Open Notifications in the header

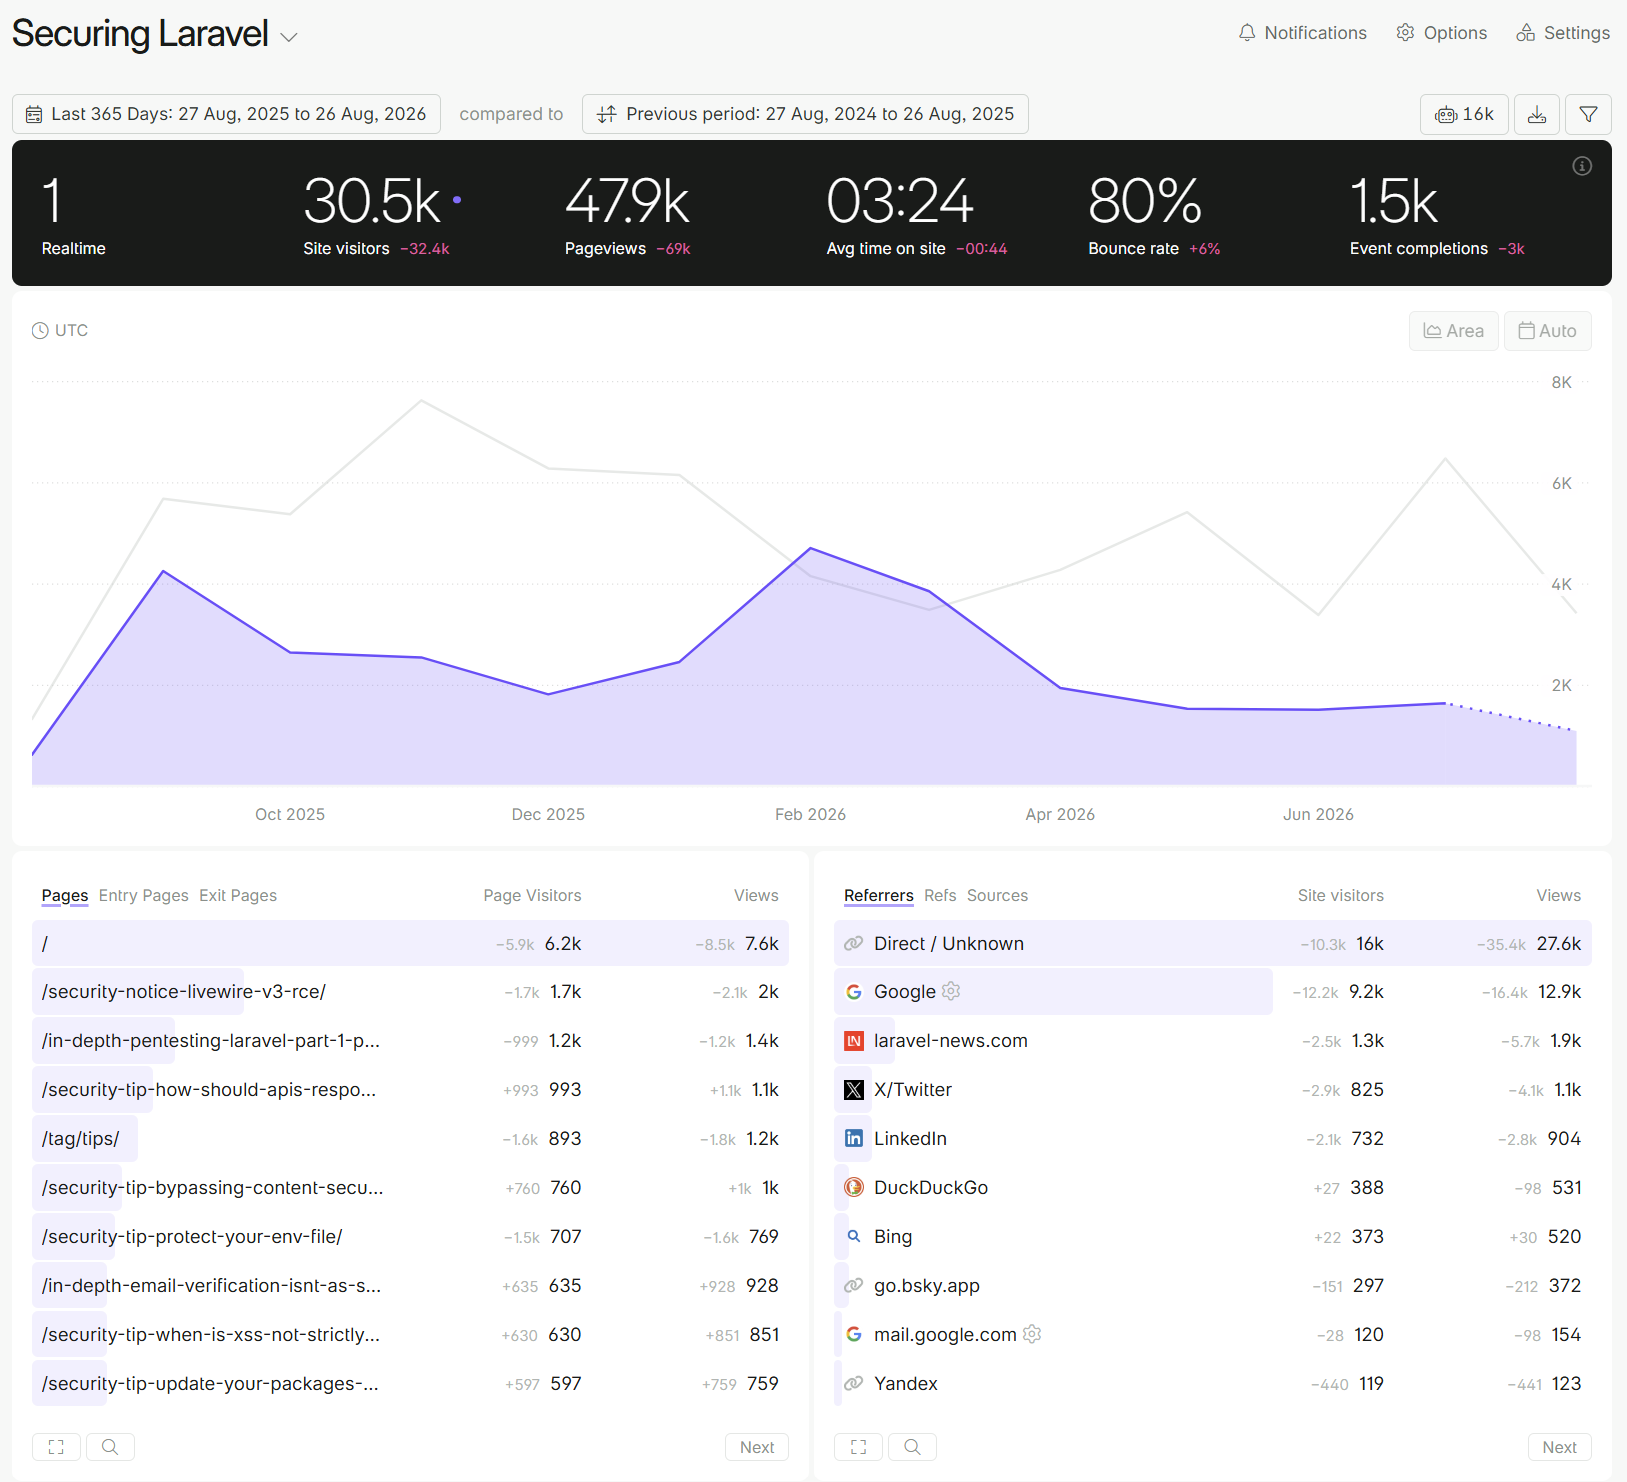[x=1302, y=33]
